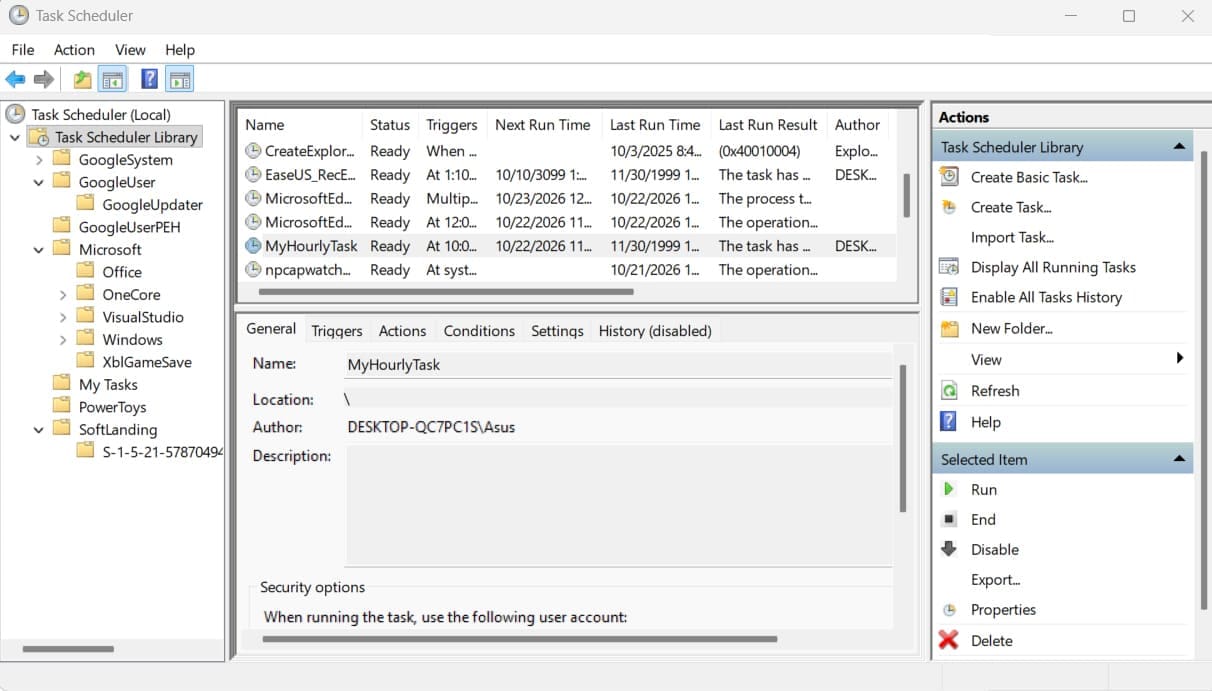Switch to the Triggers tab
1212x691 pixels.
tap(337, 331)
